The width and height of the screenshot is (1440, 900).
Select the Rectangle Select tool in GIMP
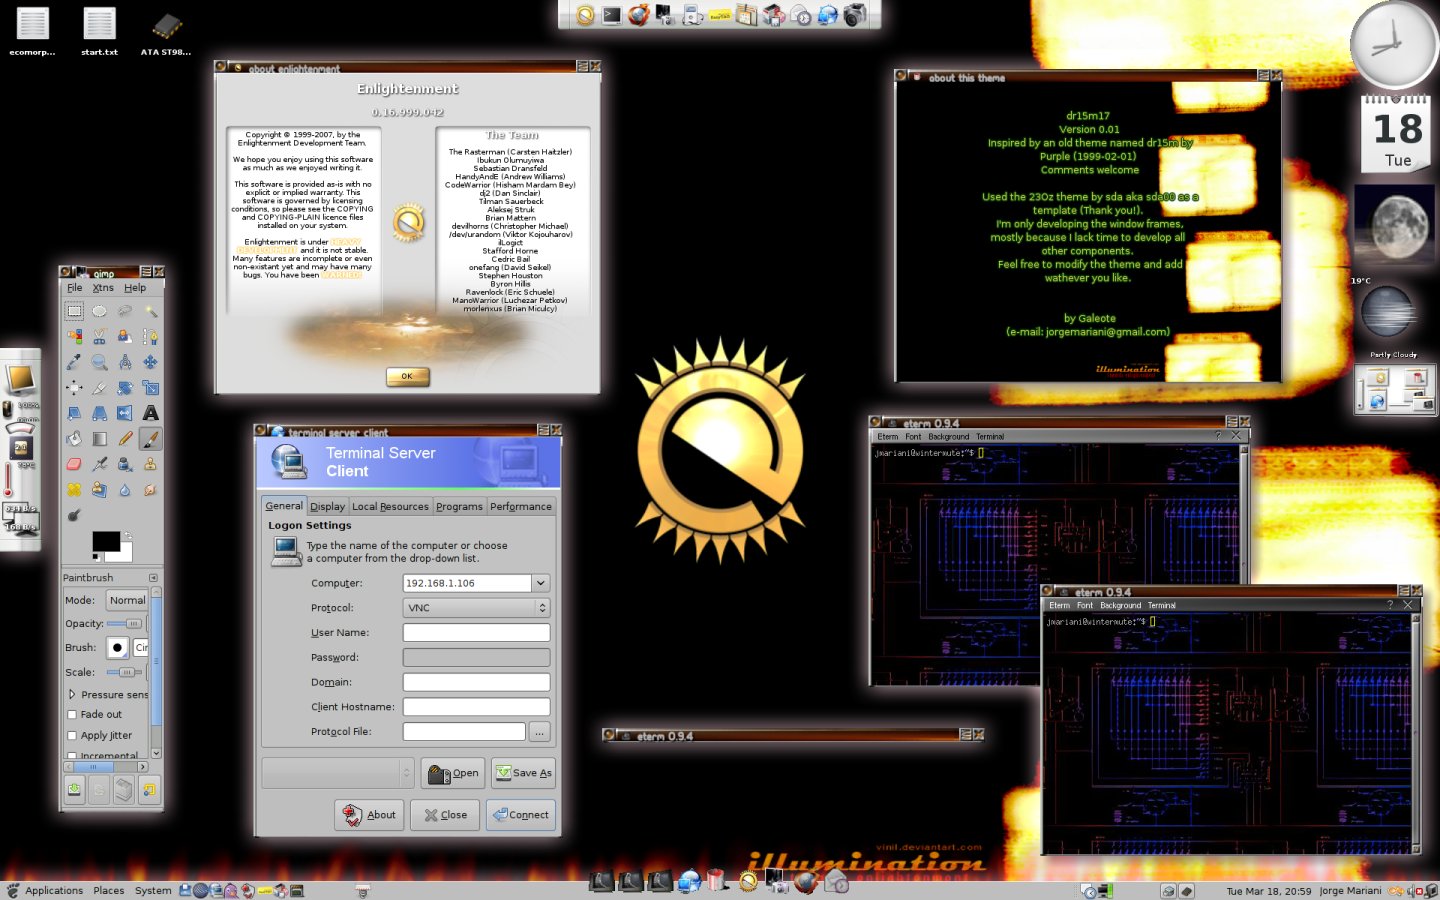coord(74,311)
